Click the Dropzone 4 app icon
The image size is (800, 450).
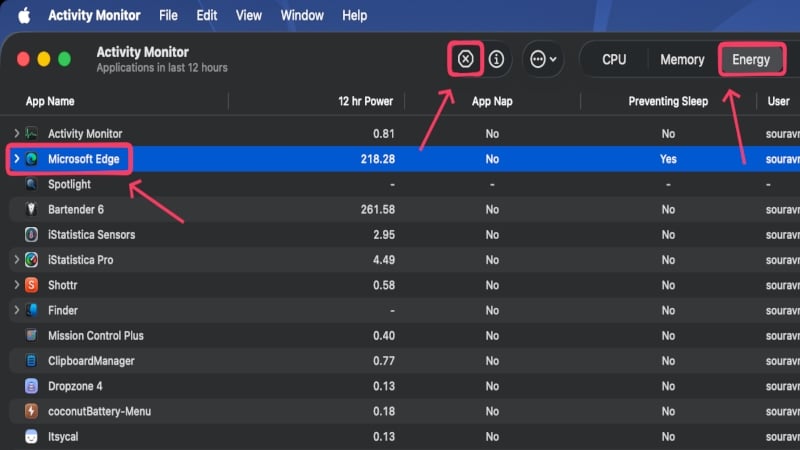coord(31,386)
